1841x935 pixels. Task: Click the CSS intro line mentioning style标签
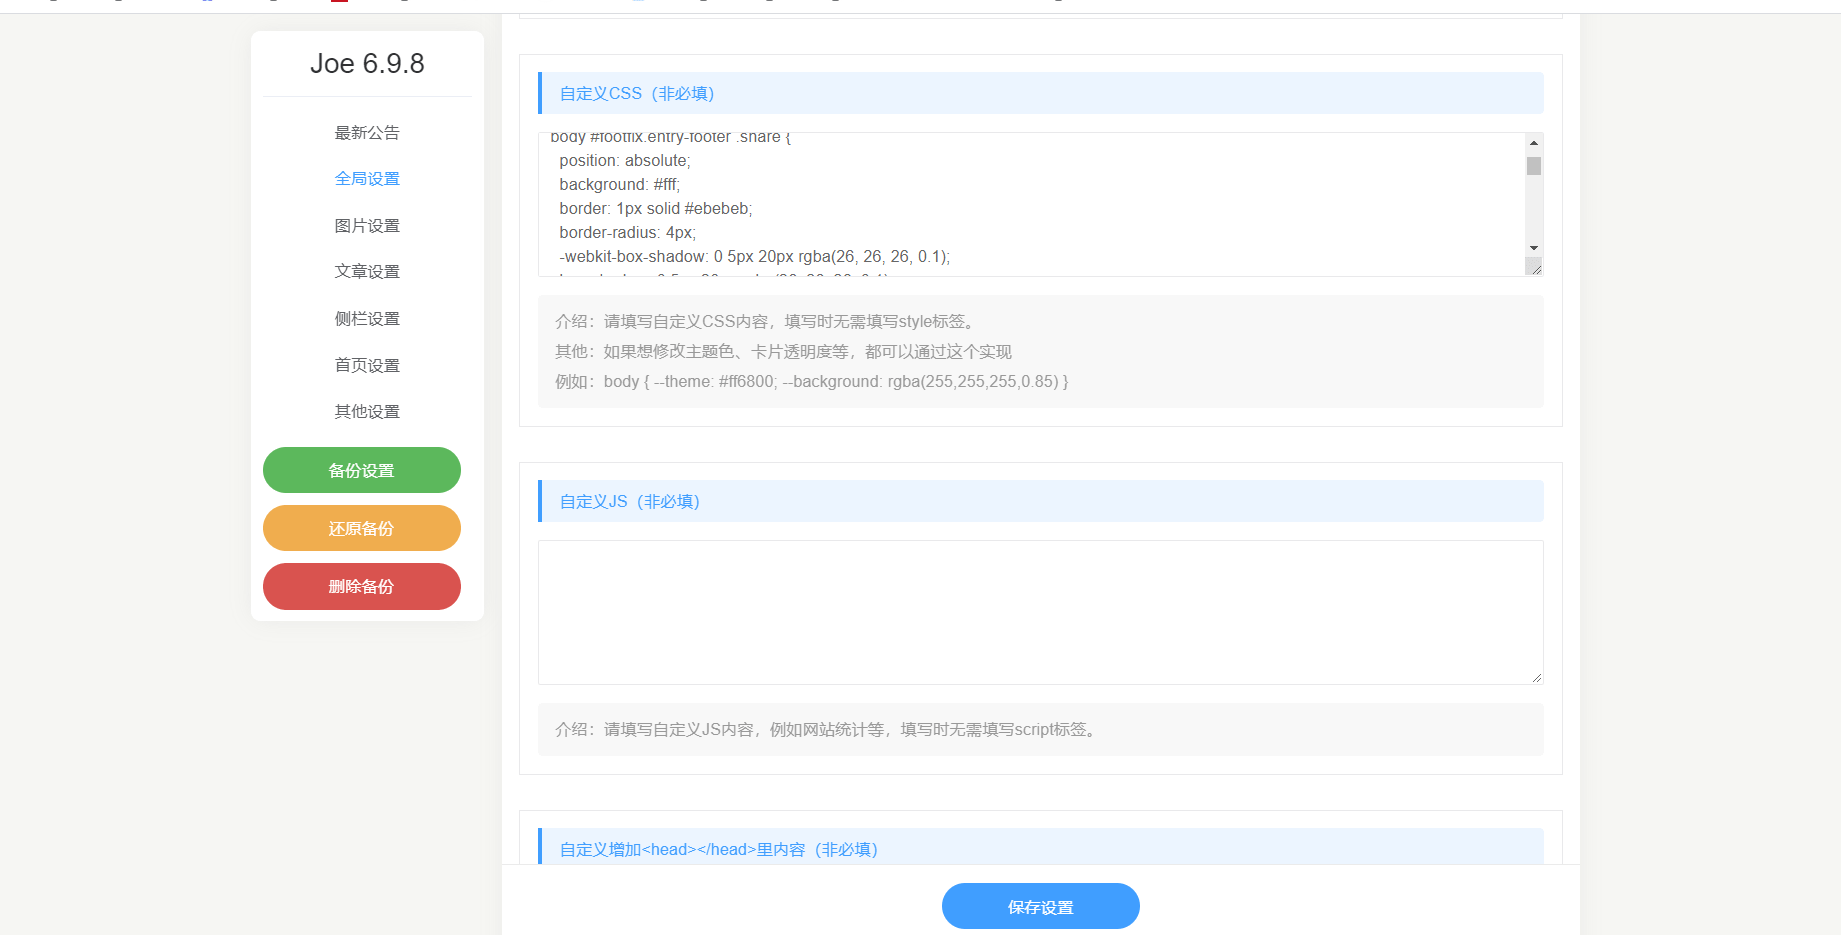coord(768,321)
